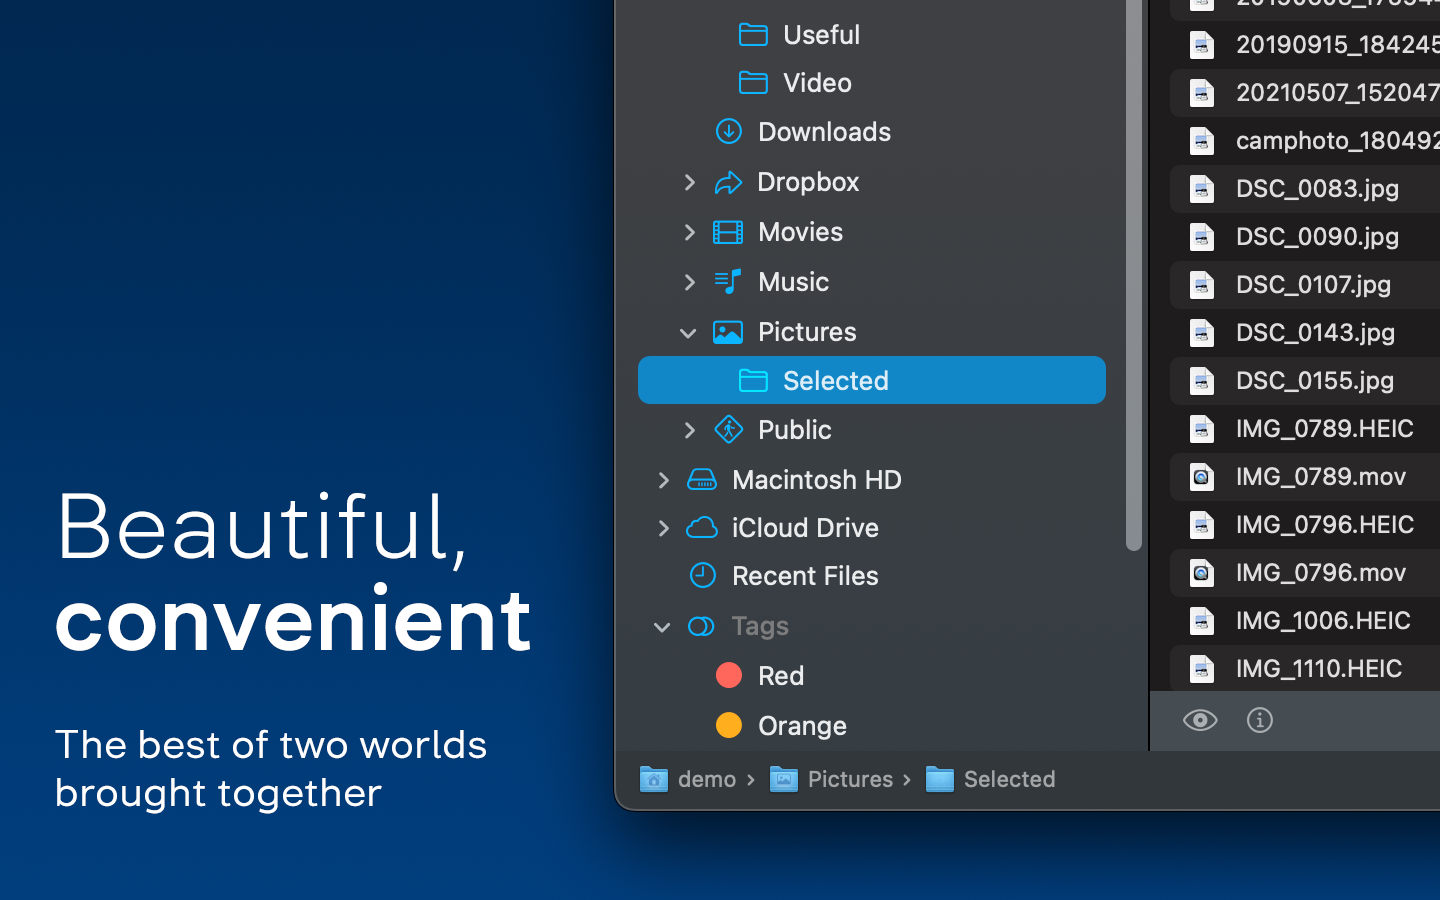Image resolution: width=1440 pixels, height=900 pixels.
Task: Click the DSC_0083.jpg file icon
Action: point(1202,189)
